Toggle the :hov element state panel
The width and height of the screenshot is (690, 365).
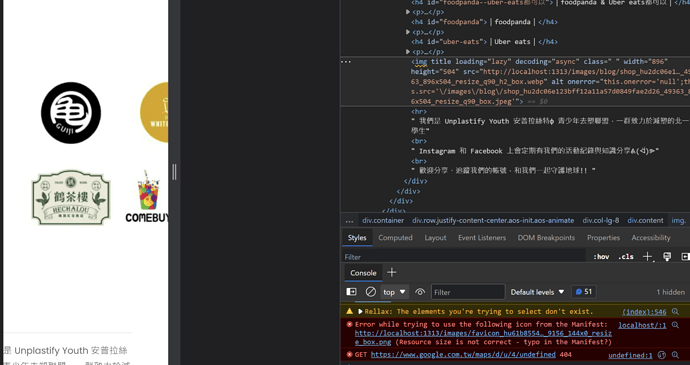(601, 257)
